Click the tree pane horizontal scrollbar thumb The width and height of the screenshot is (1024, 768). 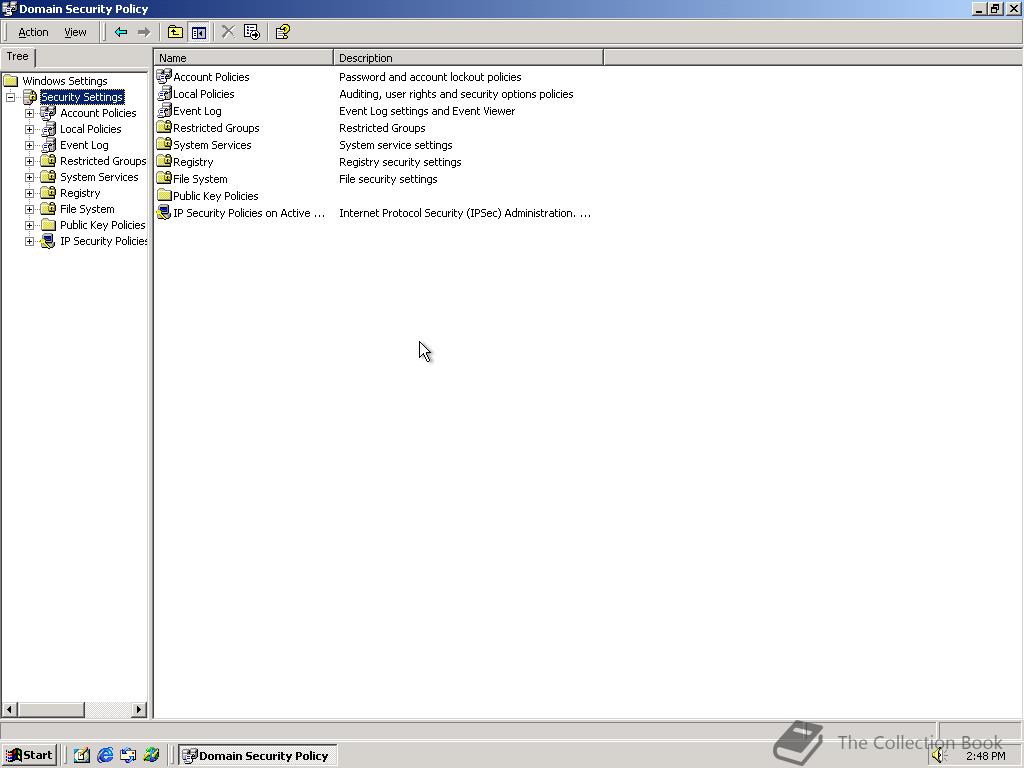[x=51, y=709]
